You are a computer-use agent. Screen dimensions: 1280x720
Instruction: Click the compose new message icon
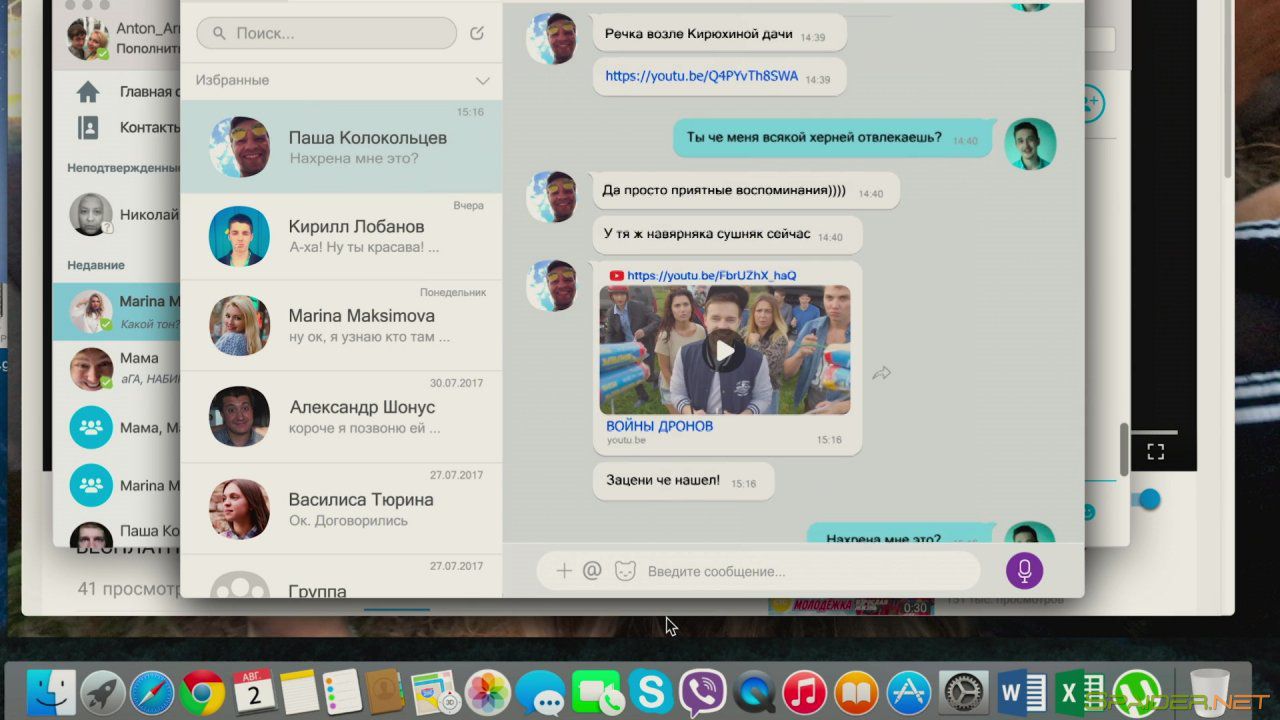(x=477, y=33)
